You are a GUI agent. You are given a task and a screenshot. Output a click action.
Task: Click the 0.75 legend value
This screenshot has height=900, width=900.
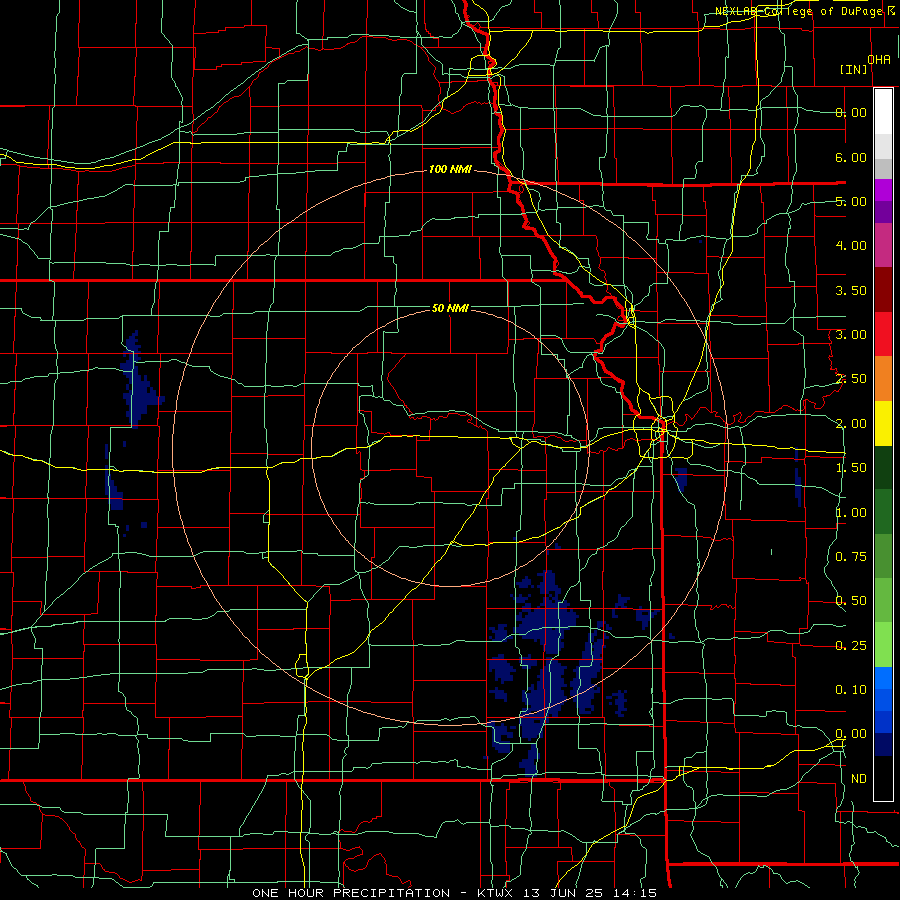tap(851, 557)
